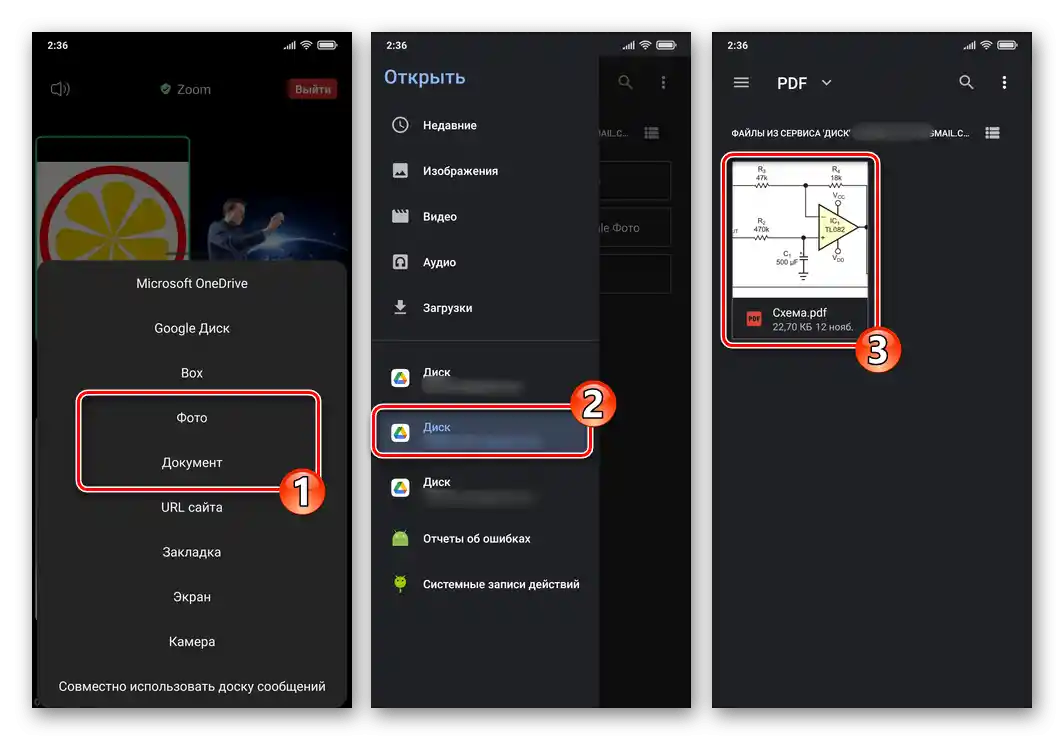
Task: Expand the PDF dropdown title
Action: [x=804, y=83]
